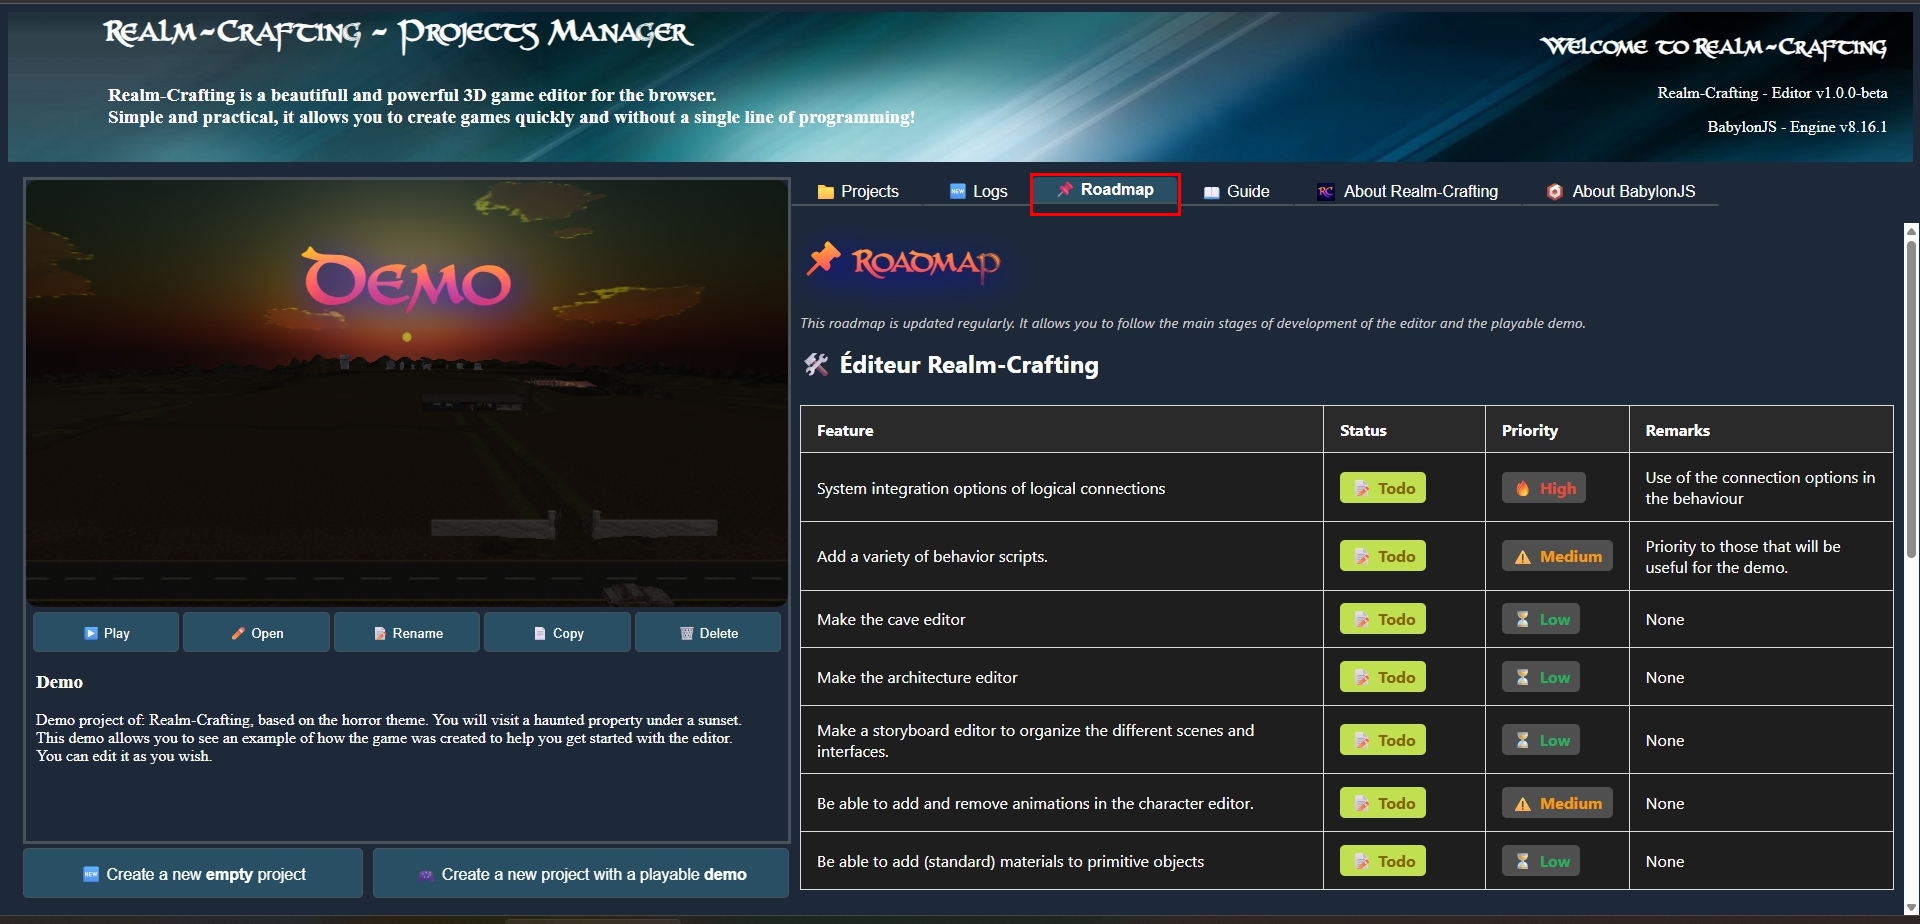
Task: Open the Projects tab
Action: tap(858, 191)
